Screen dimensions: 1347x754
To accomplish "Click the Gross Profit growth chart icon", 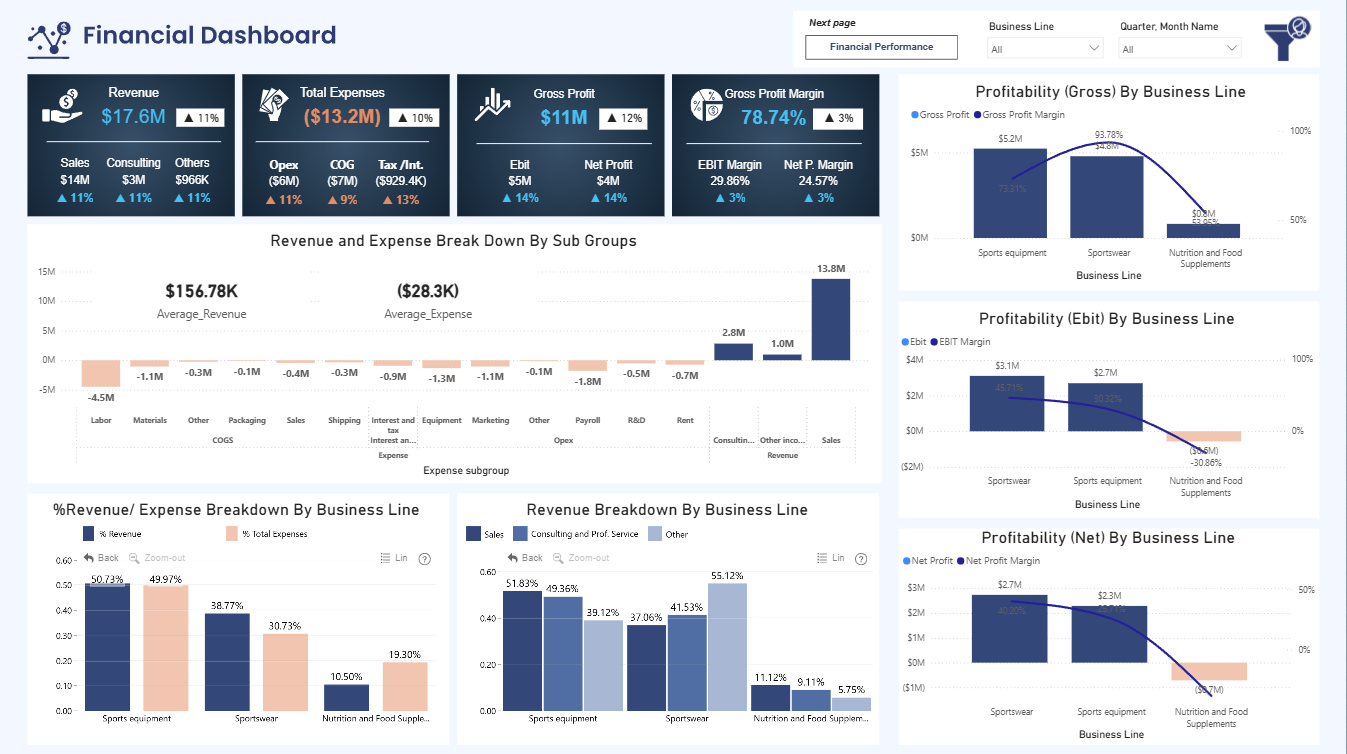I will click(493, 105).
